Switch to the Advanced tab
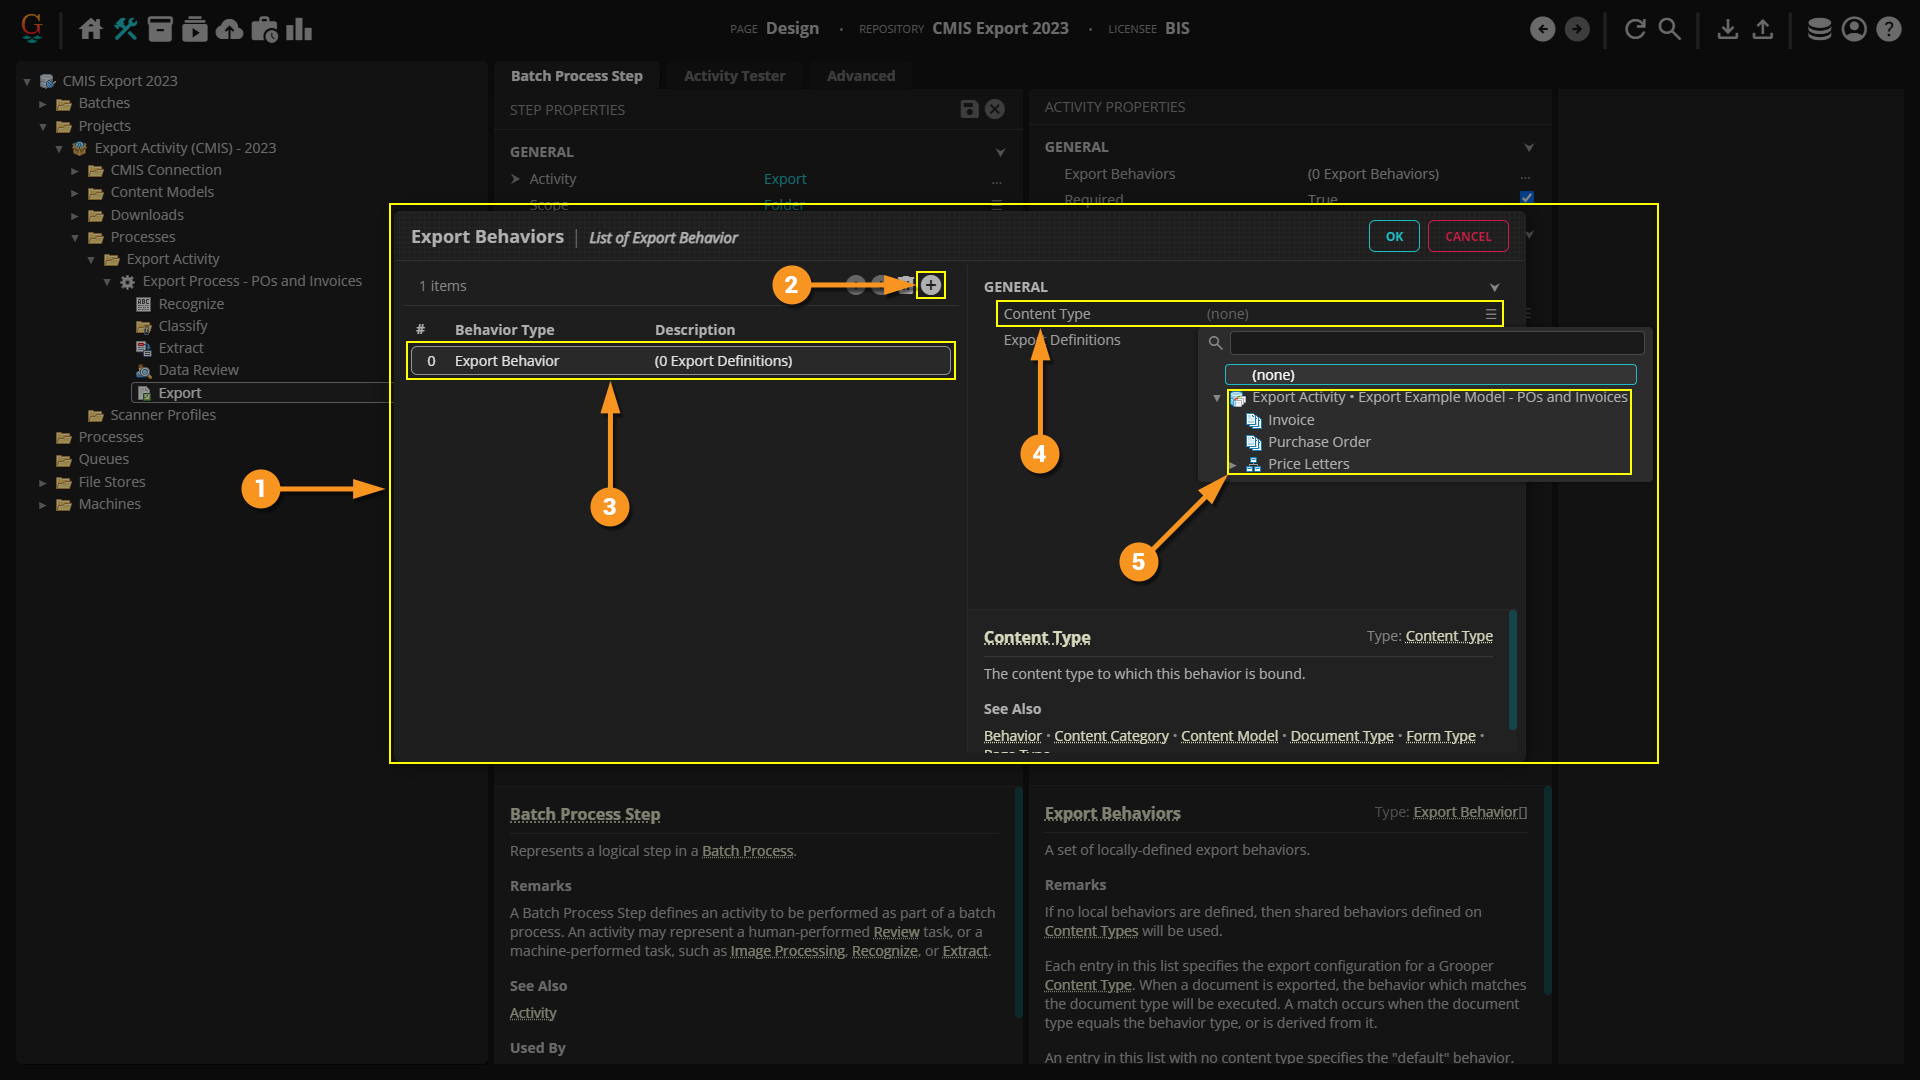The width and height of the screenshot is (1920, 1080). point(860,76)
